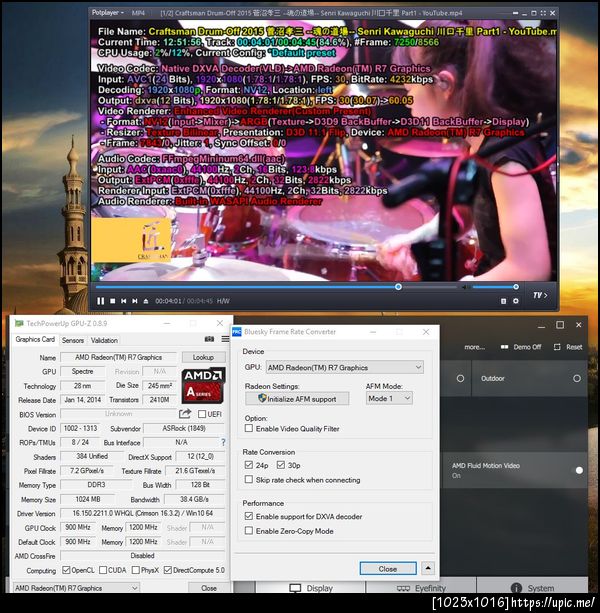Toggle the 30p rate conversion checkbox
The image size is (600, 613).
click(x=281, y=465)
